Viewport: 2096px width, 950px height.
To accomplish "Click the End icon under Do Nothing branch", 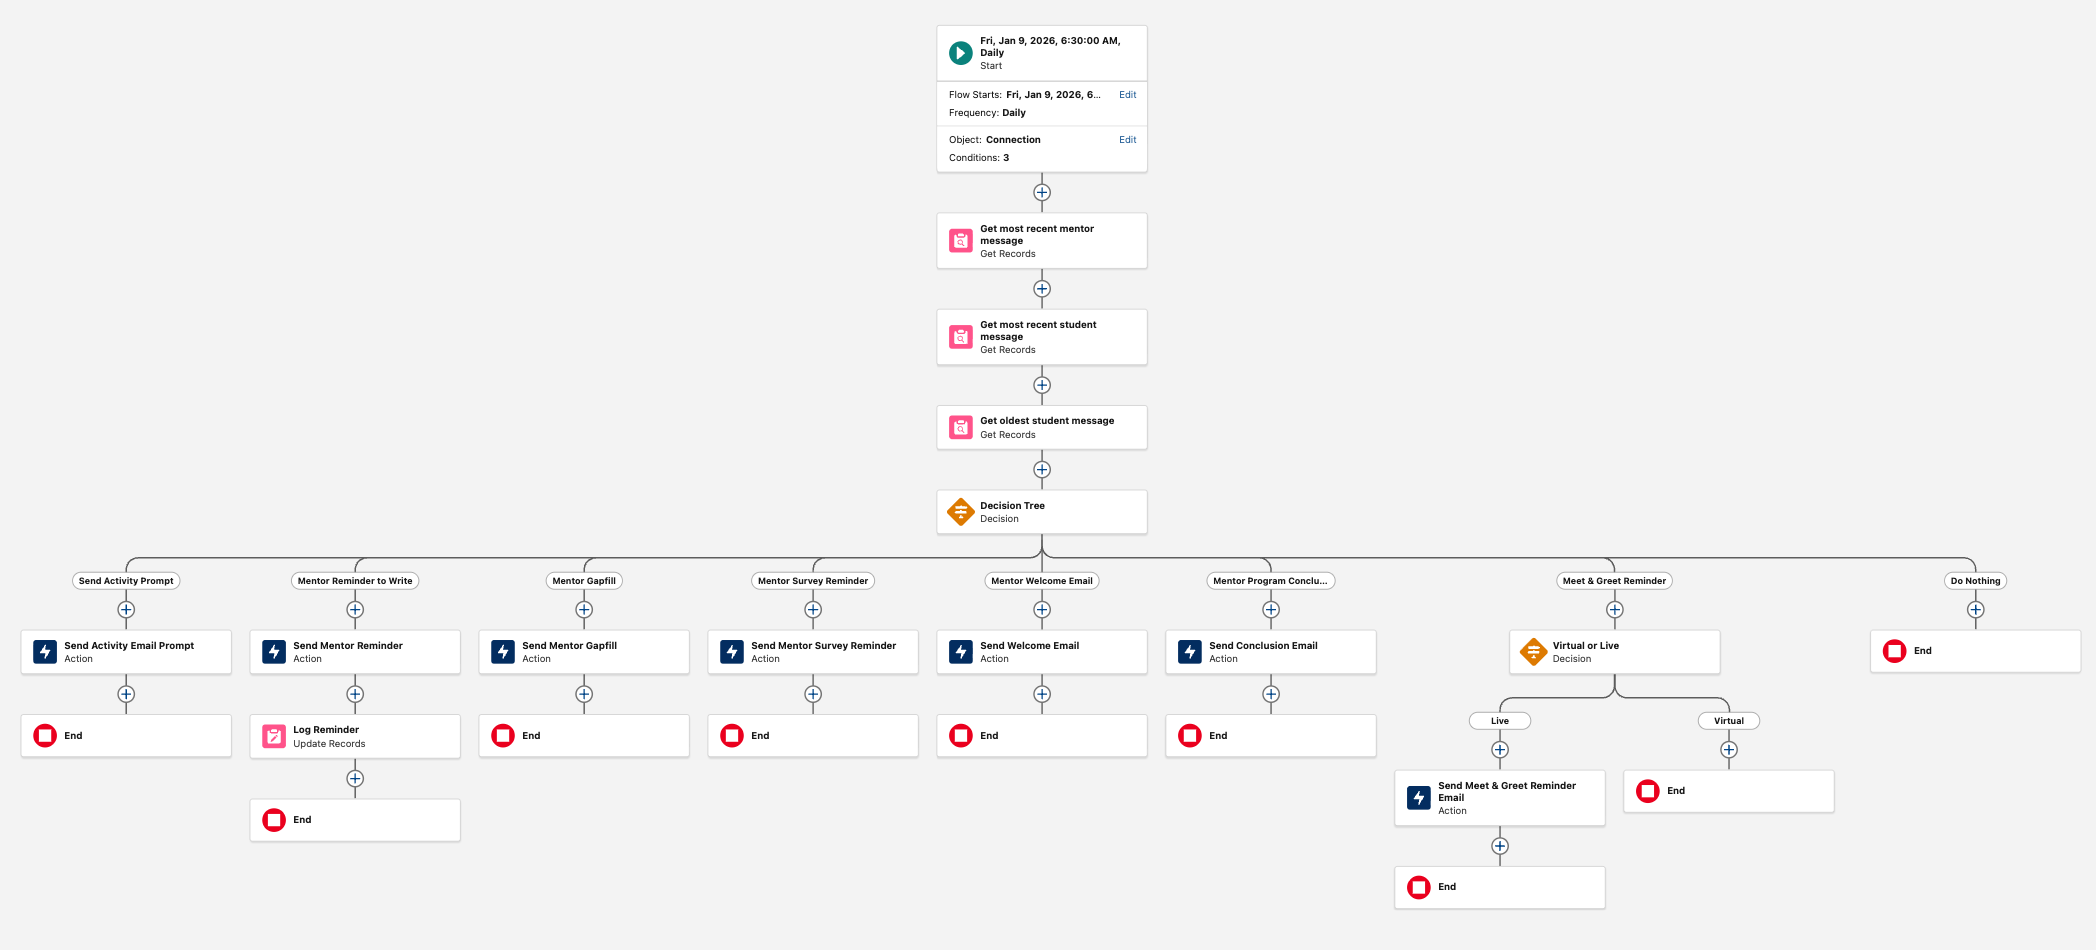I will (x=1892, y=651).
